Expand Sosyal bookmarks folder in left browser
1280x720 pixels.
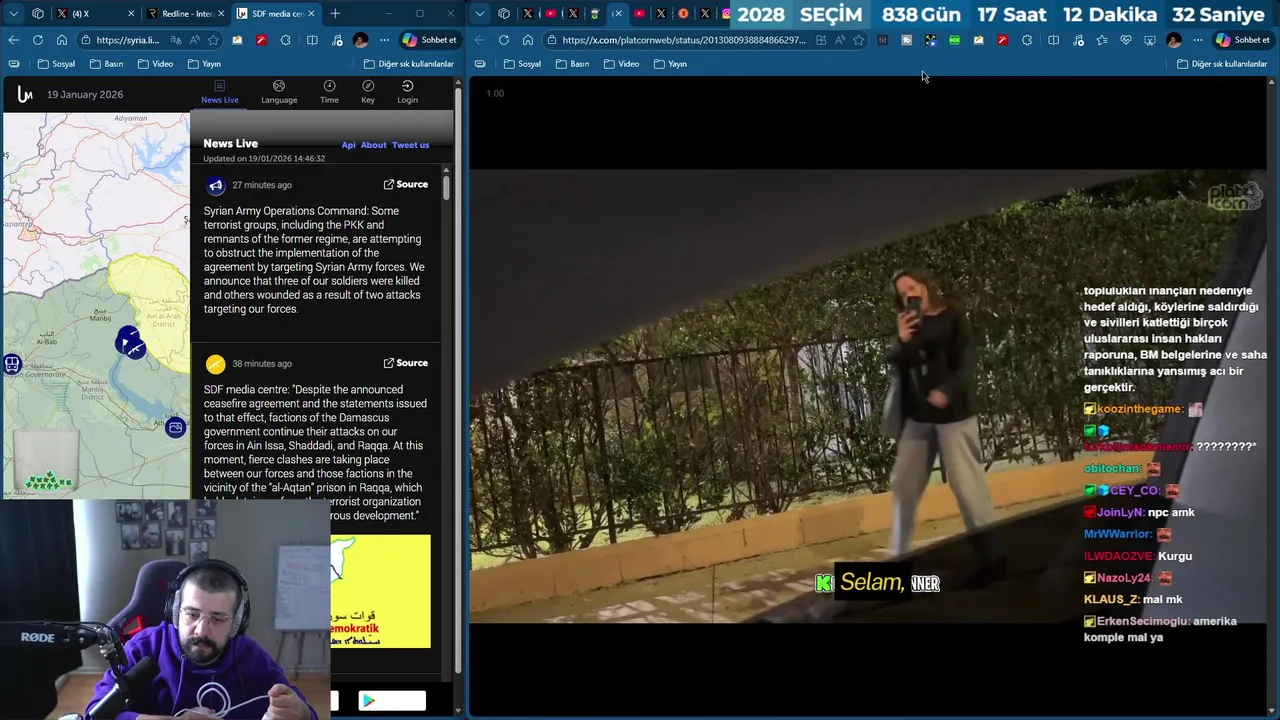click(x=56, y=64)
